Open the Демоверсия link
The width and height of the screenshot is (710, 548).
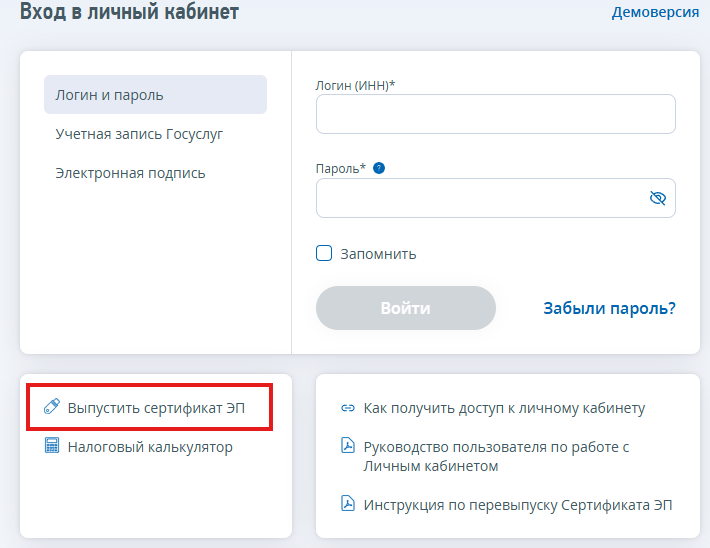coord(654,13)
